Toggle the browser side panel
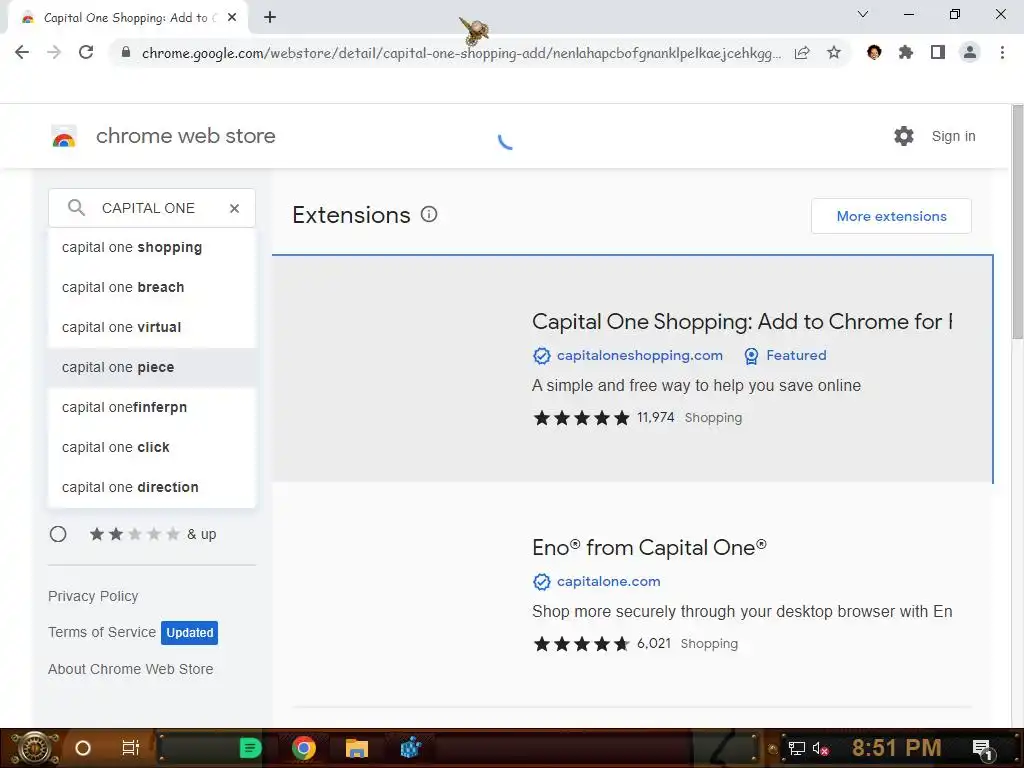The image size is (1024, 768). coord(938,52)
